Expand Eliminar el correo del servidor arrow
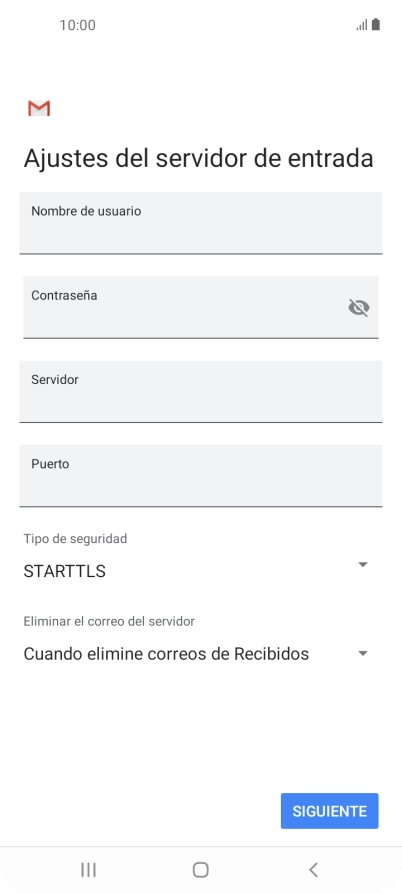 click(363, 653)
